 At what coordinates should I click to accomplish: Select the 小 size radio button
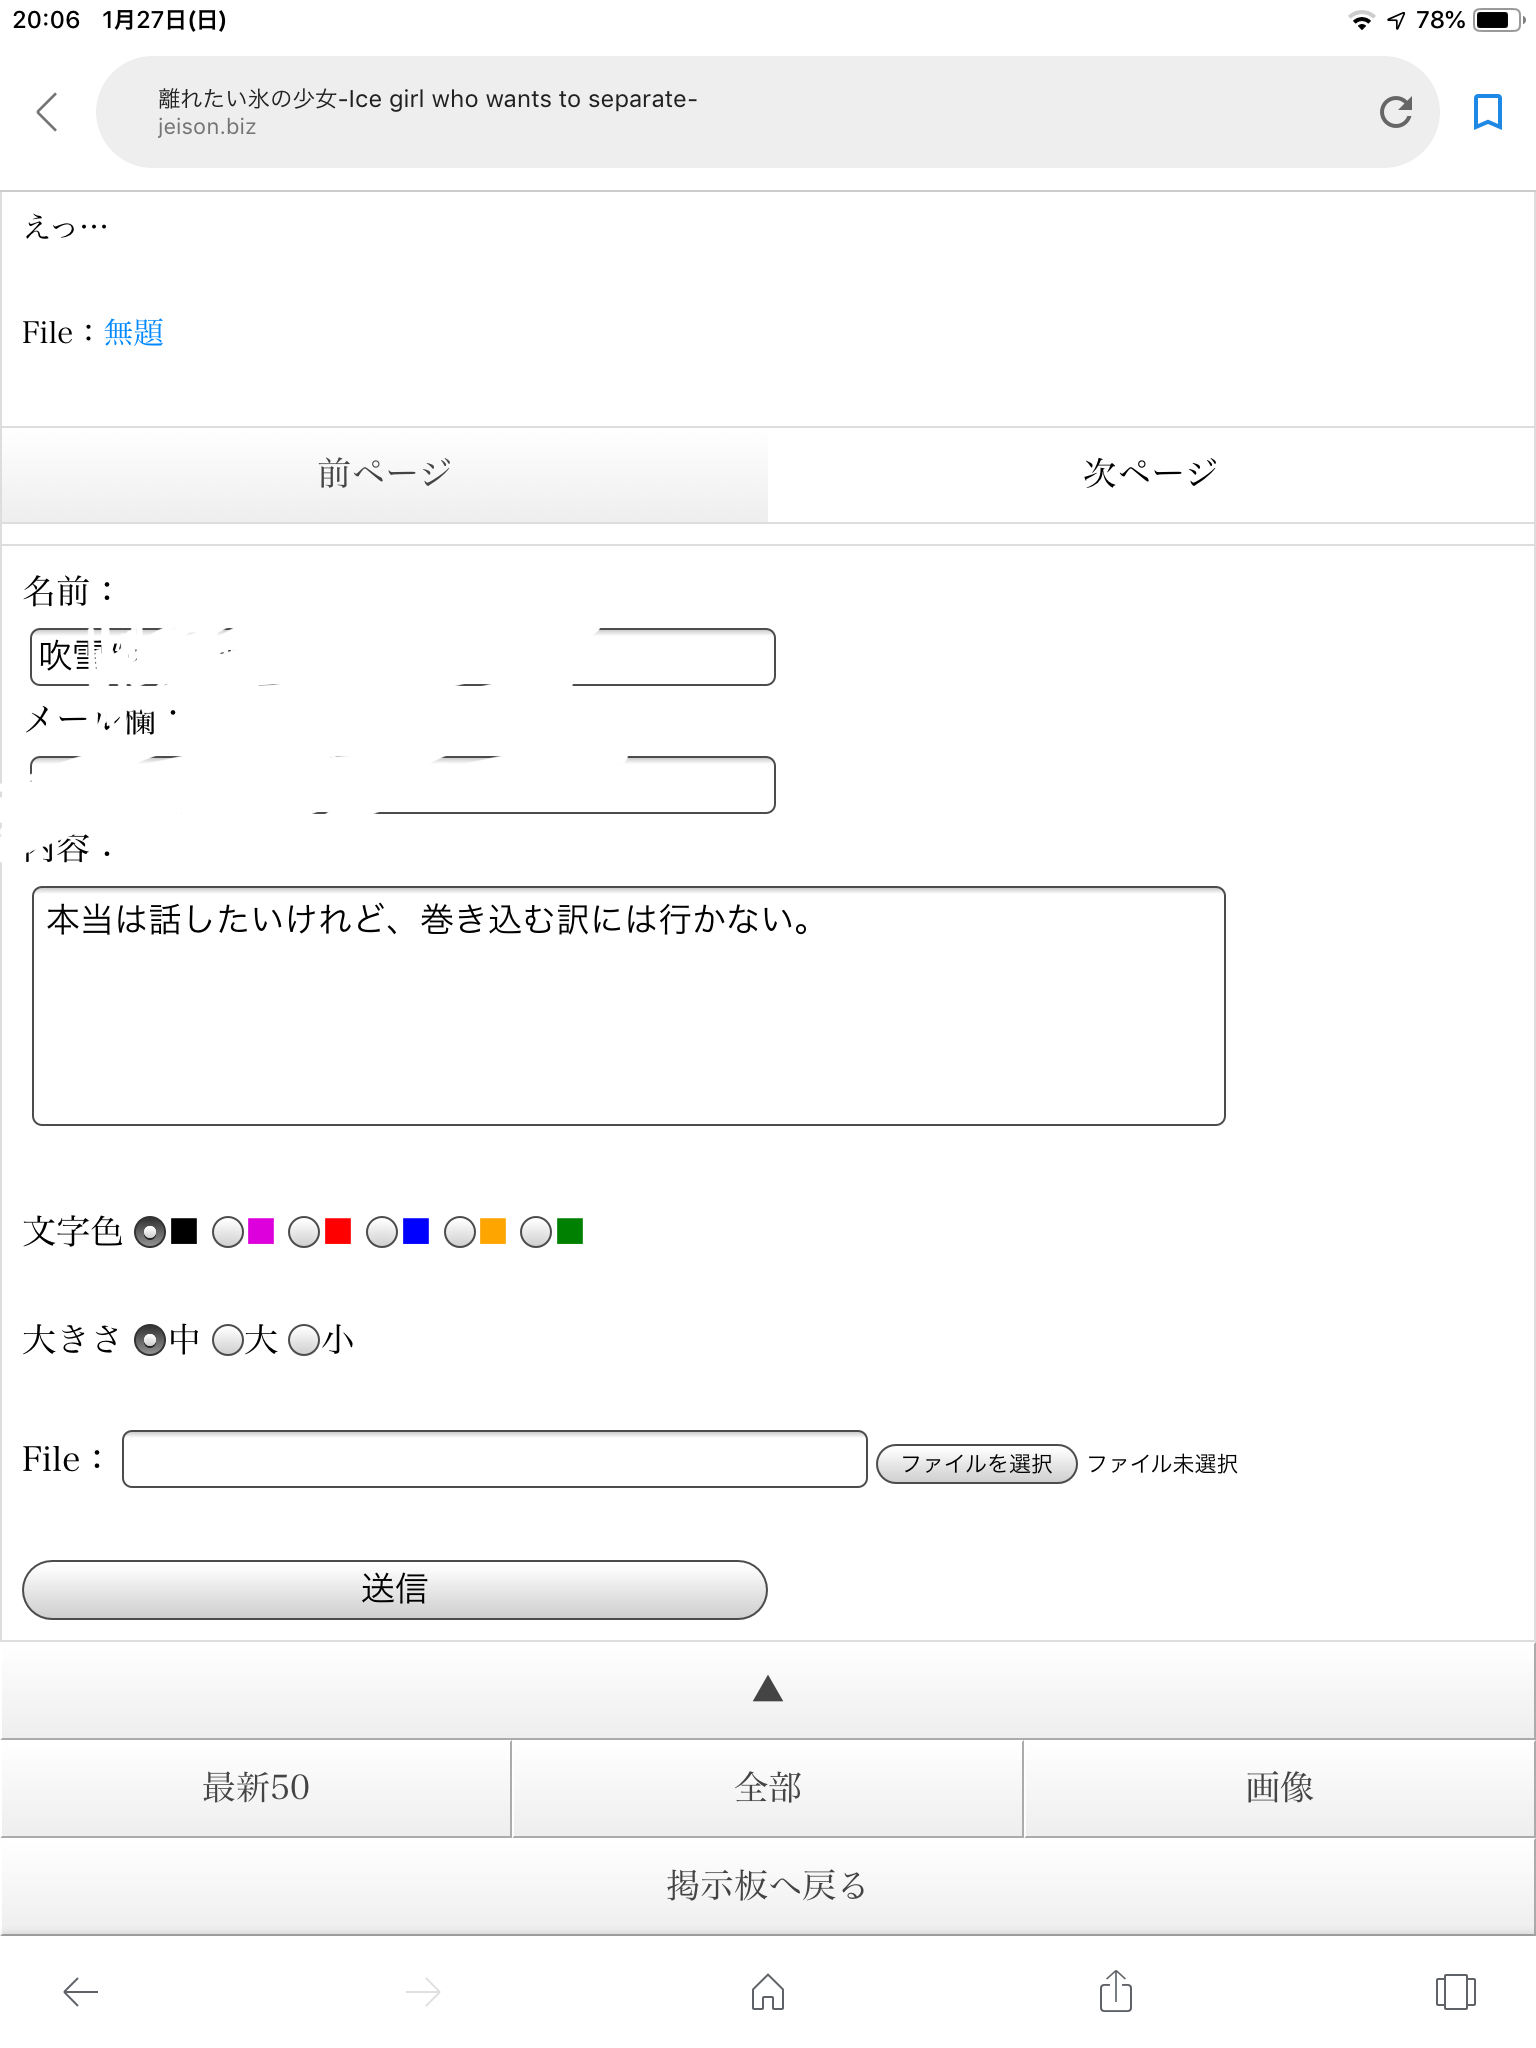(x=304, y=1339)
